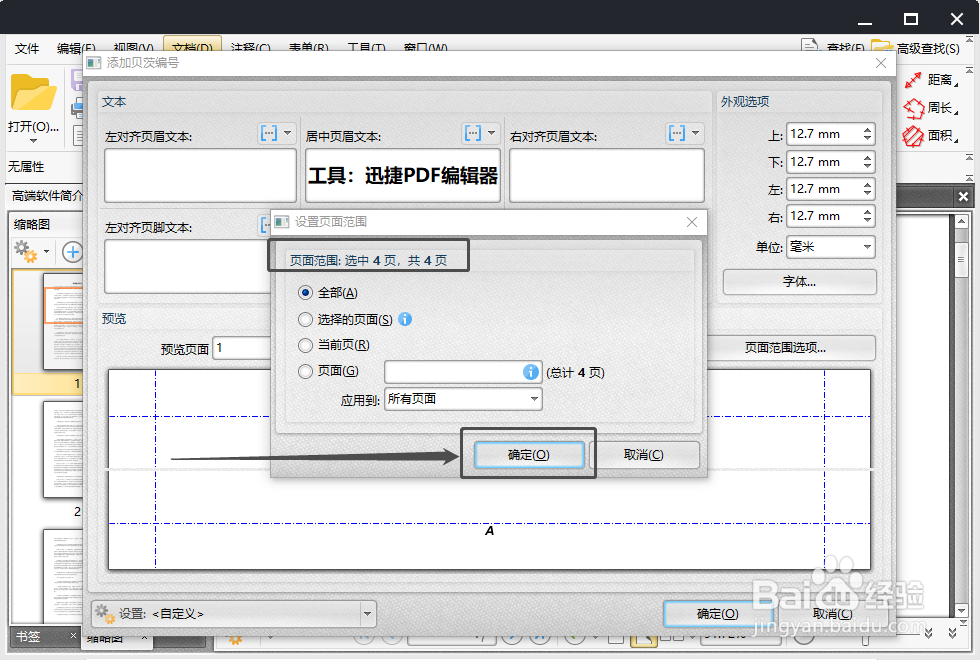Open the 单位 毫米 unit dropdown

[x=831, y=247]
